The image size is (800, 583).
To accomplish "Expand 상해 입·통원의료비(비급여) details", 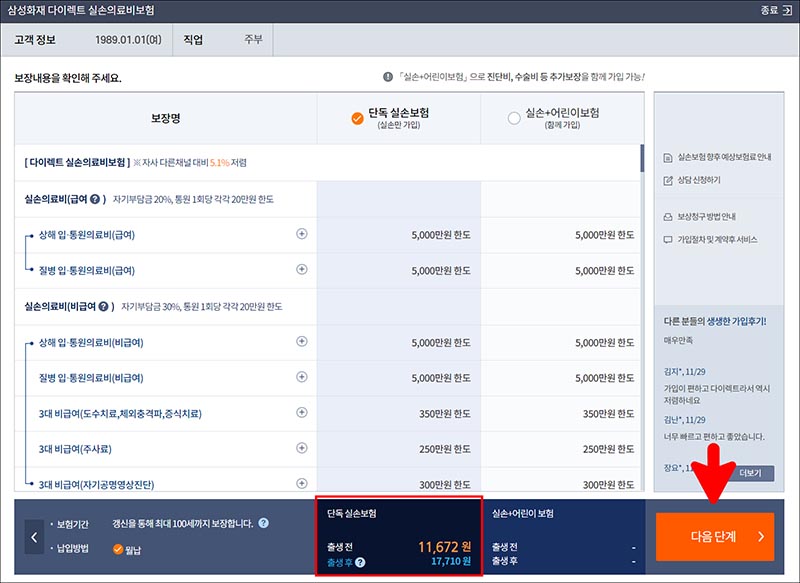I will coord(302,341).
